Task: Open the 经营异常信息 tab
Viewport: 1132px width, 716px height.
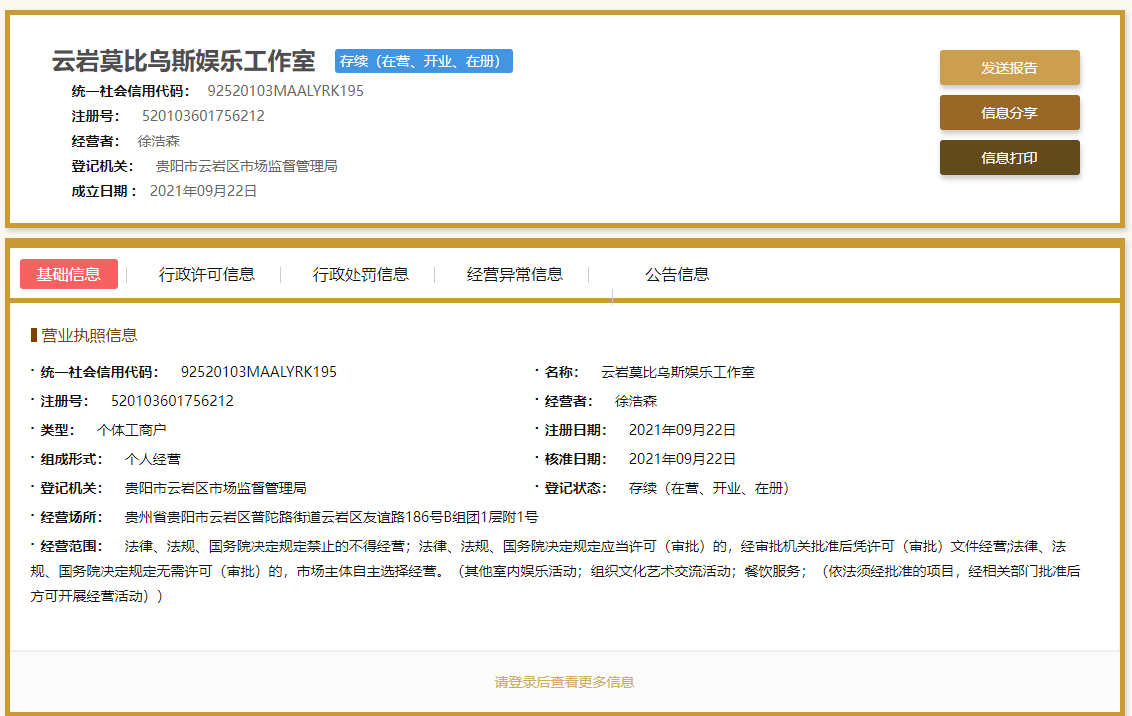Action: 515,274
